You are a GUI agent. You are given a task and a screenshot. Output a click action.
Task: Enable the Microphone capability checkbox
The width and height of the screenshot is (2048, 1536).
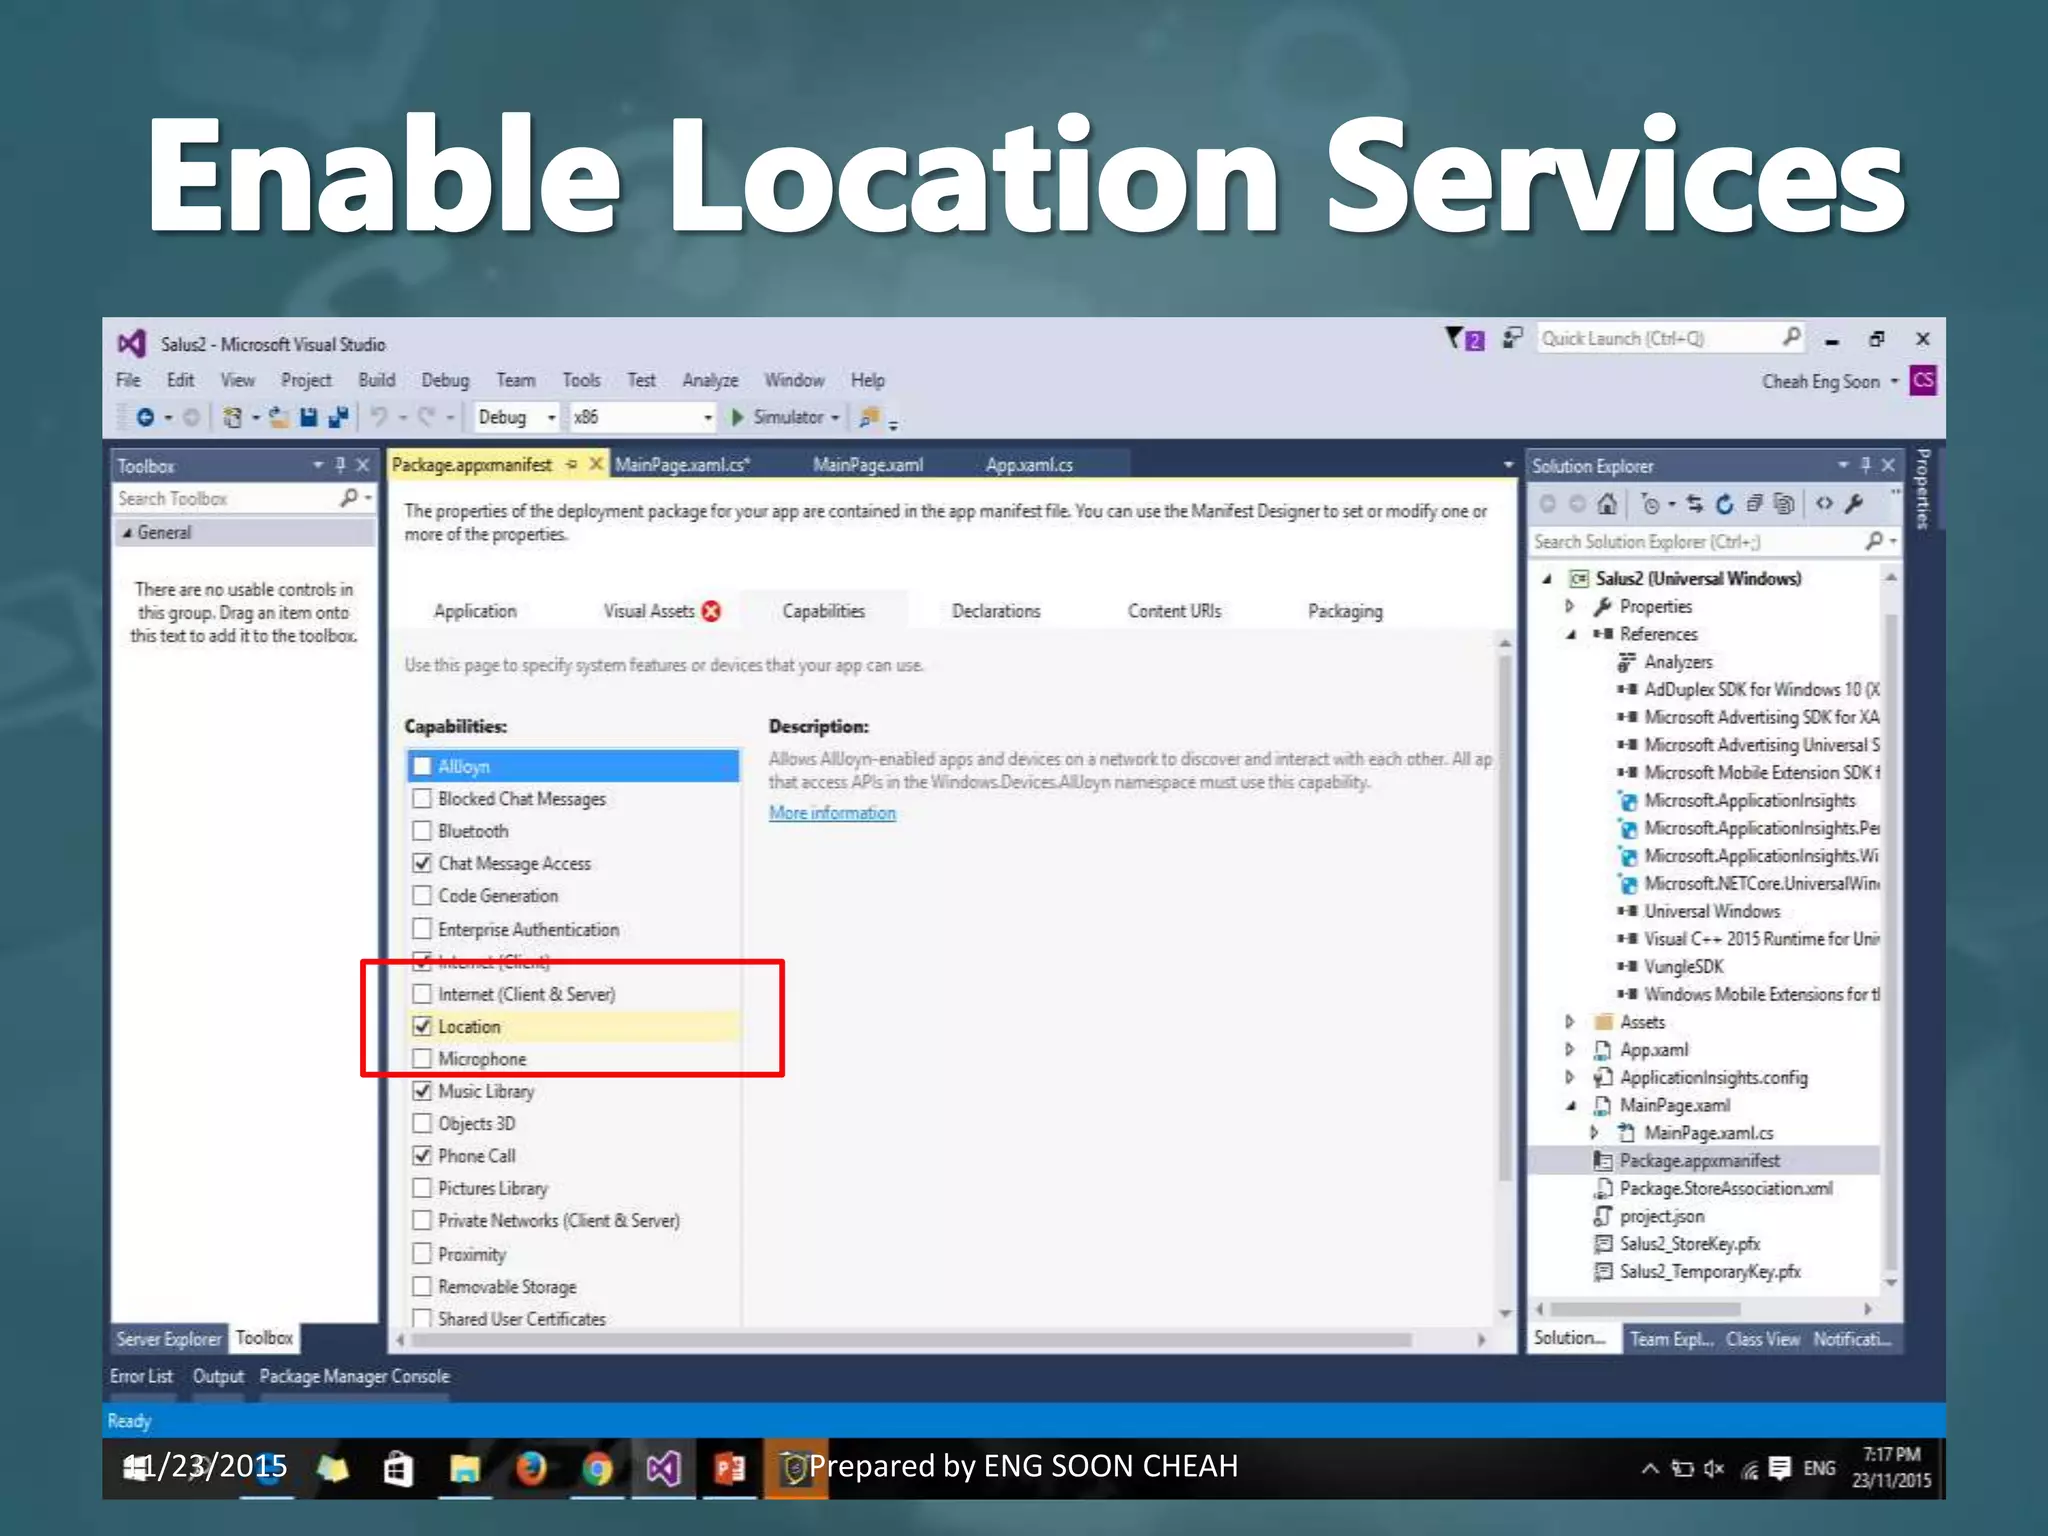point(422,1059)
